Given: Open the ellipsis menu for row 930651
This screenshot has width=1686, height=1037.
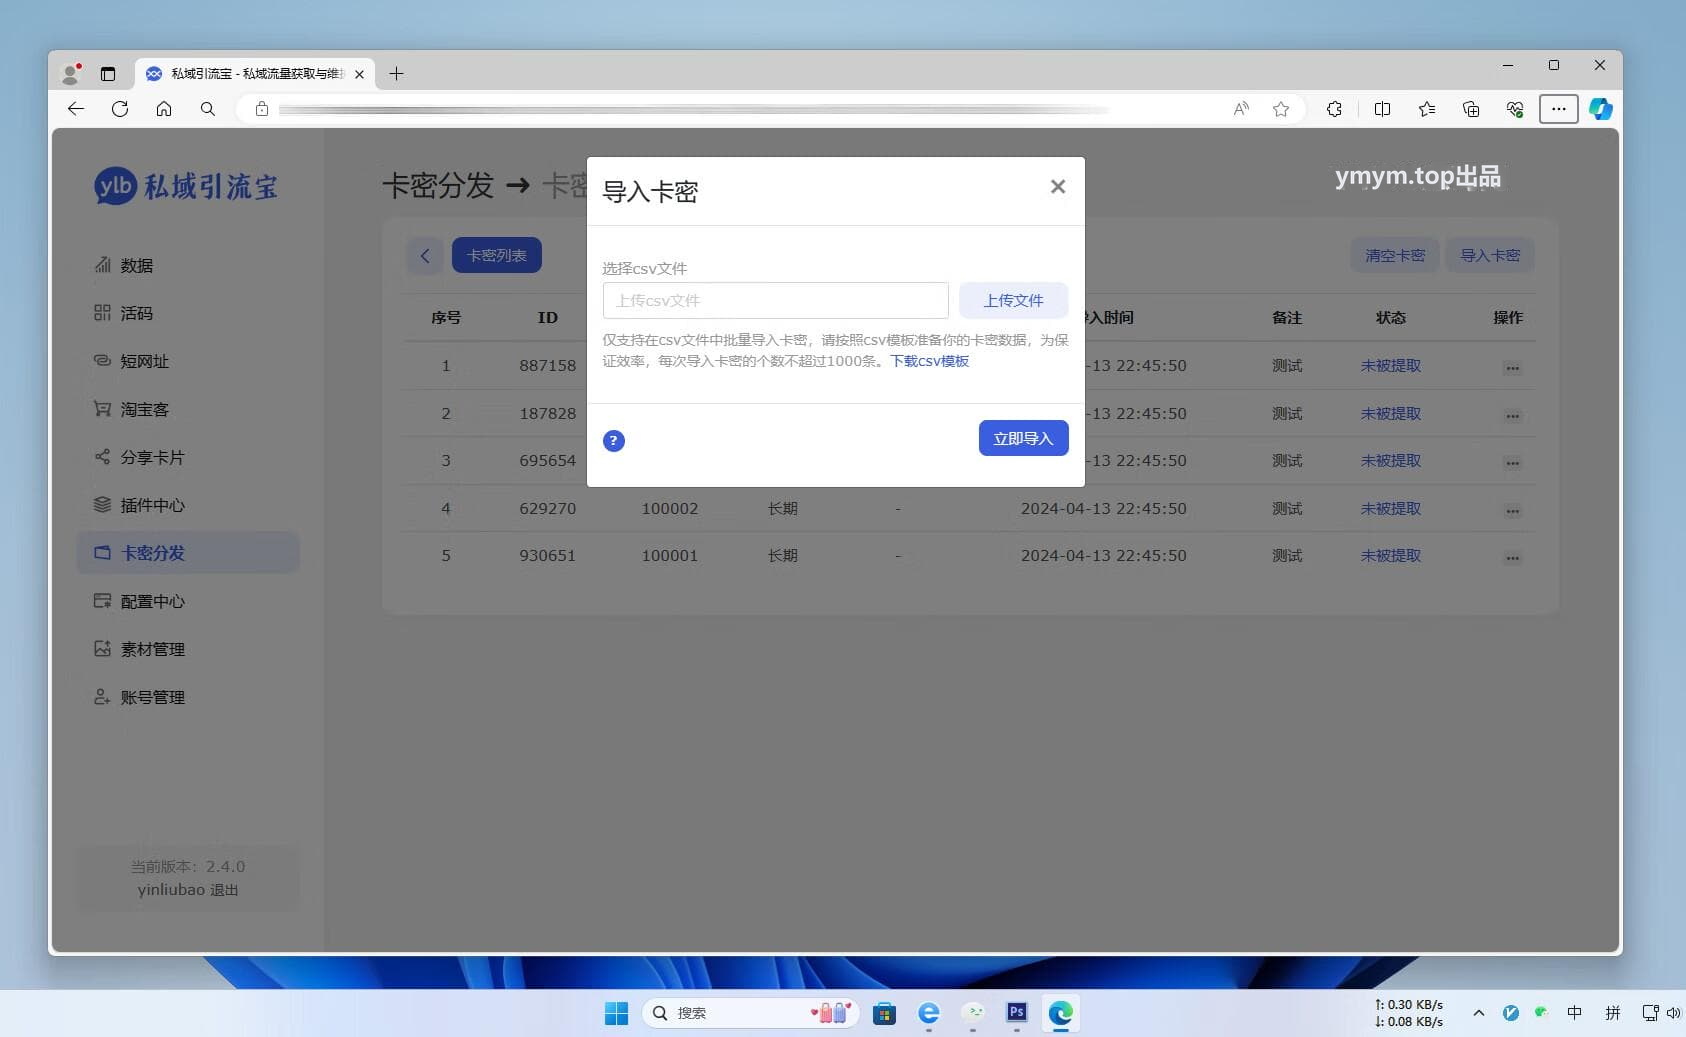Looking at the screenshot, I should click(x=1512, y=558).
